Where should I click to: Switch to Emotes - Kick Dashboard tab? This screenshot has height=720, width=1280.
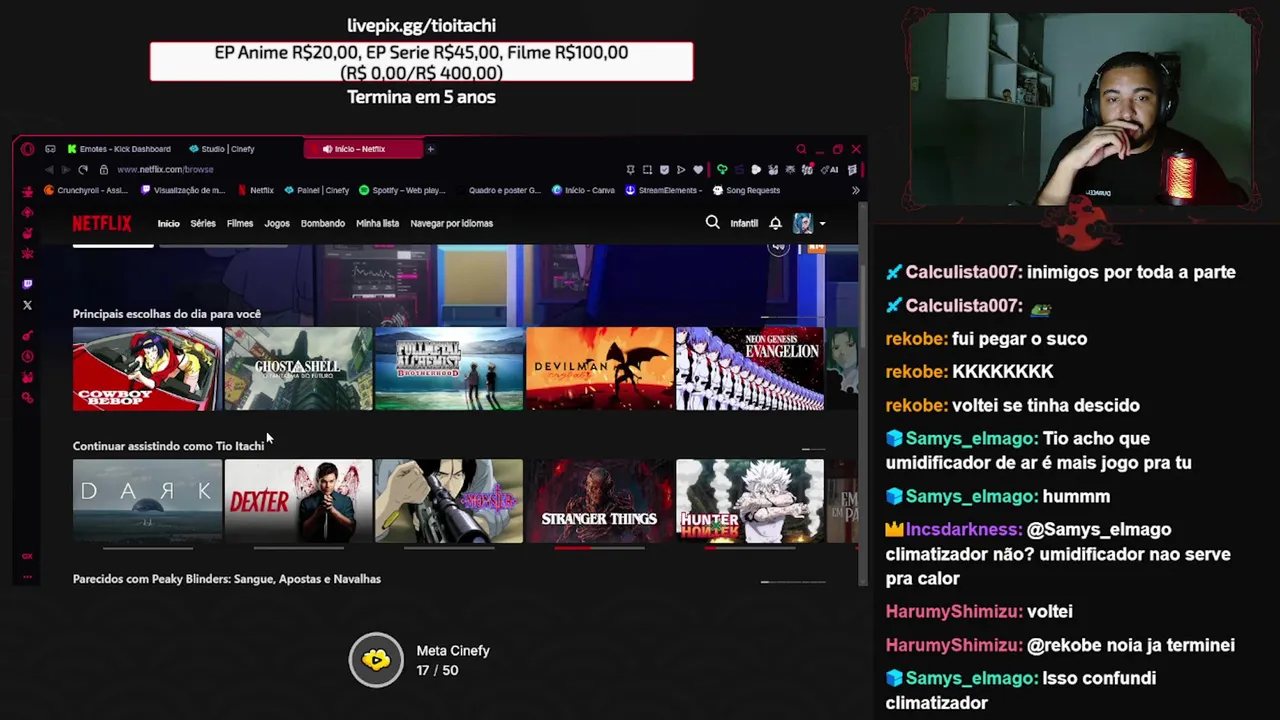point(118,149)
